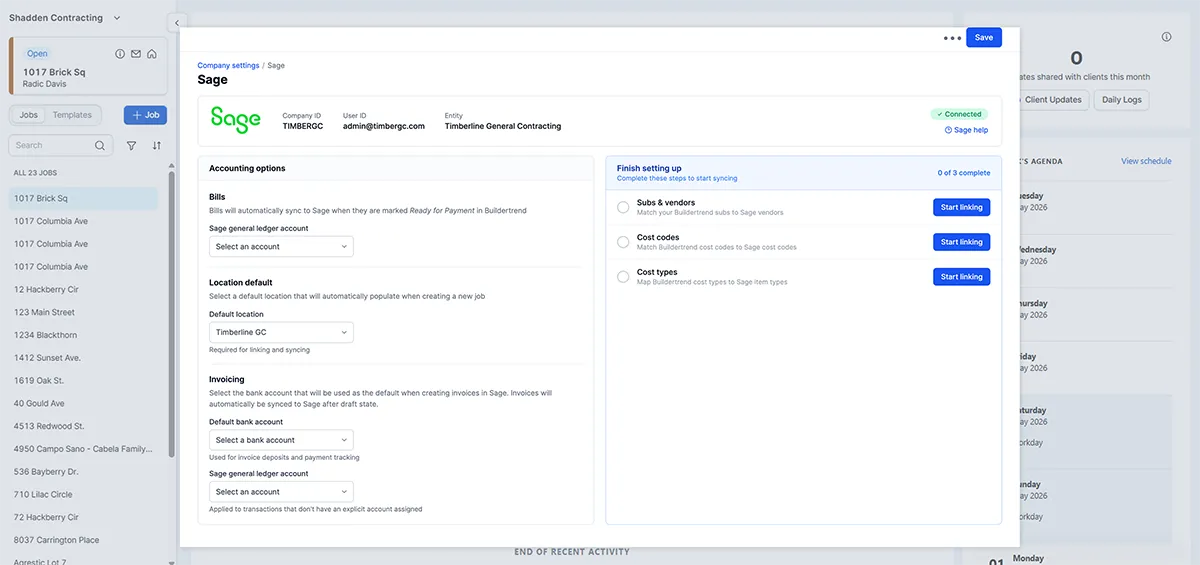This screenshot has width=1200, height=565.
Task: Click the 'TIMBERGC' company ID
Action: 302,126
